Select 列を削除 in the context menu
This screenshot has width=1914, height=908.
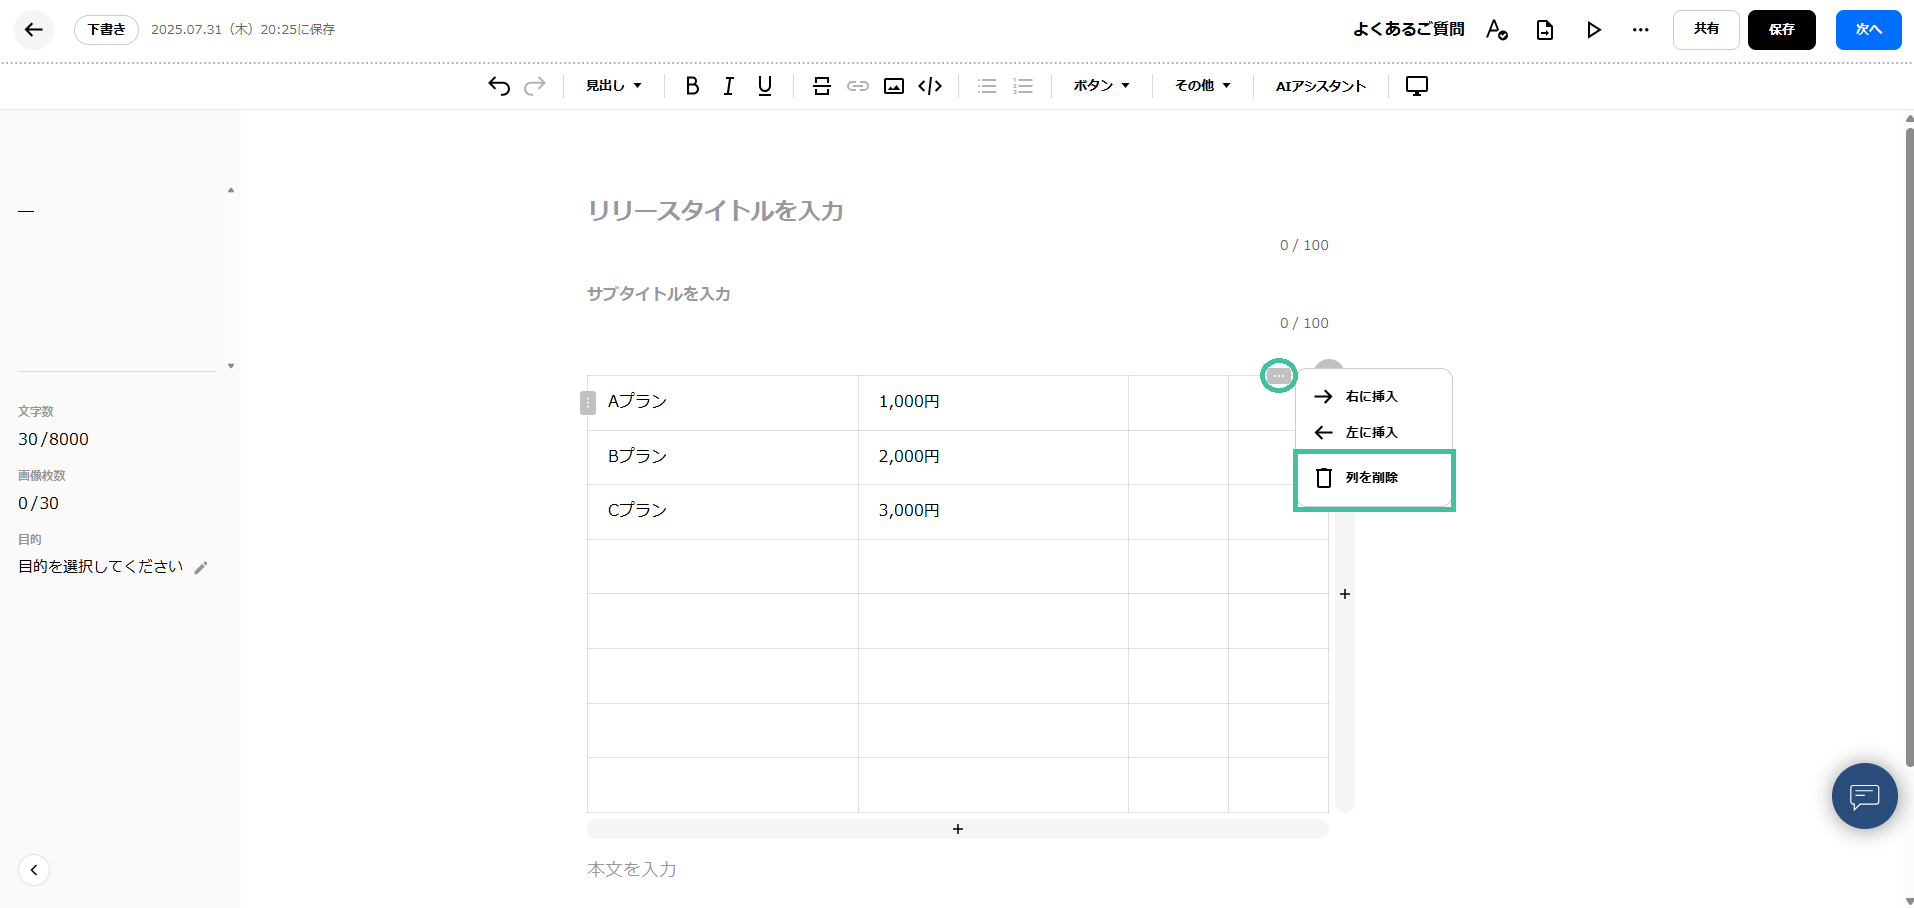(1373, 478)
